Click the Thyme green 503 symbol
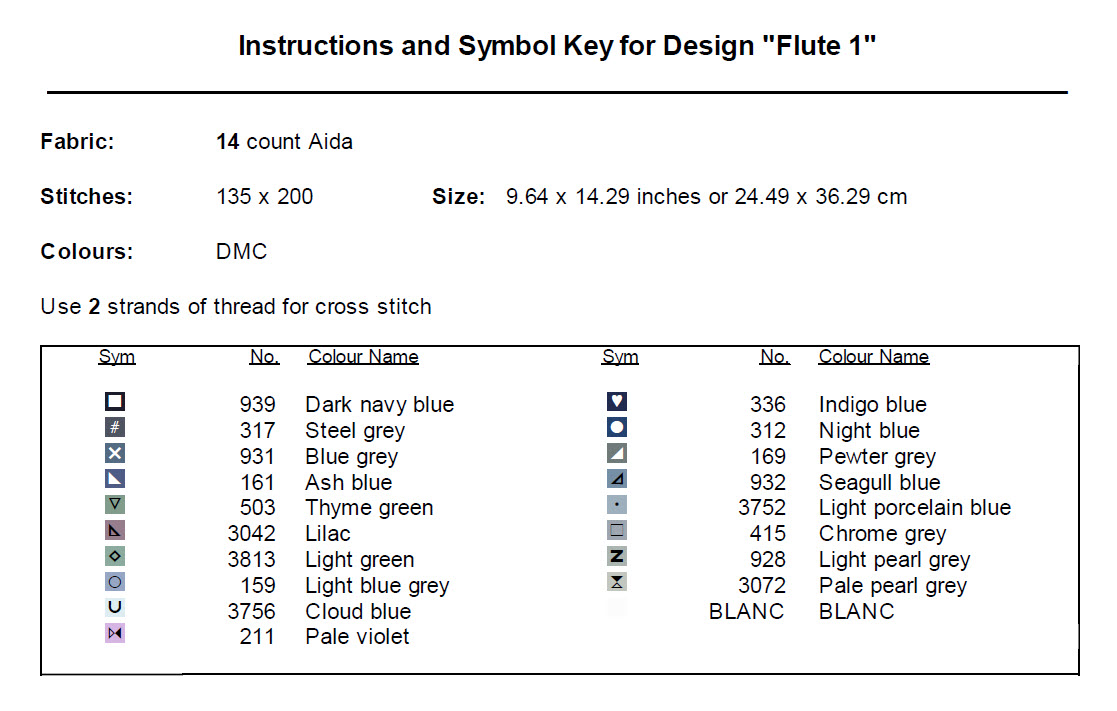 point(115,505)
